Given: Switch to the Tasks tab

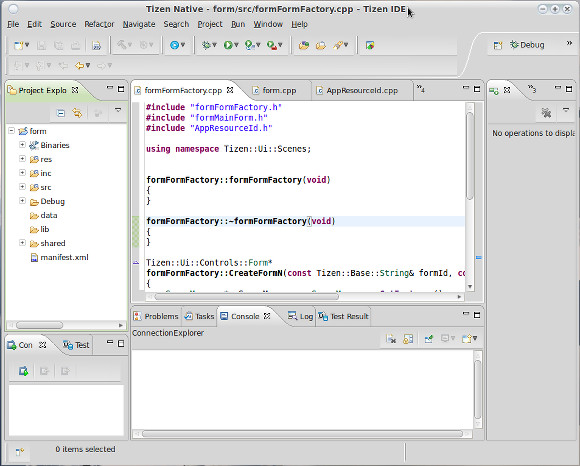Looking at the screenshot, I should 200,316.
